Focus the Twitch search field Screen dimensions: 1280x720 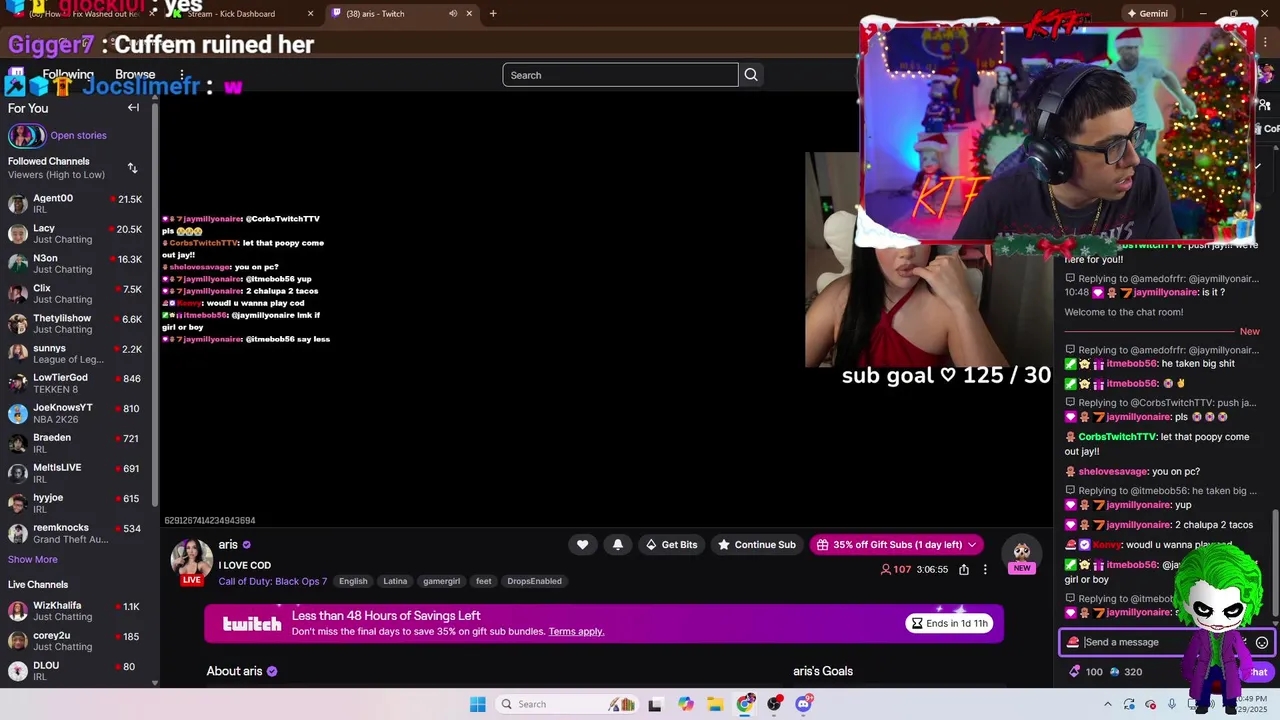[620, 75]
